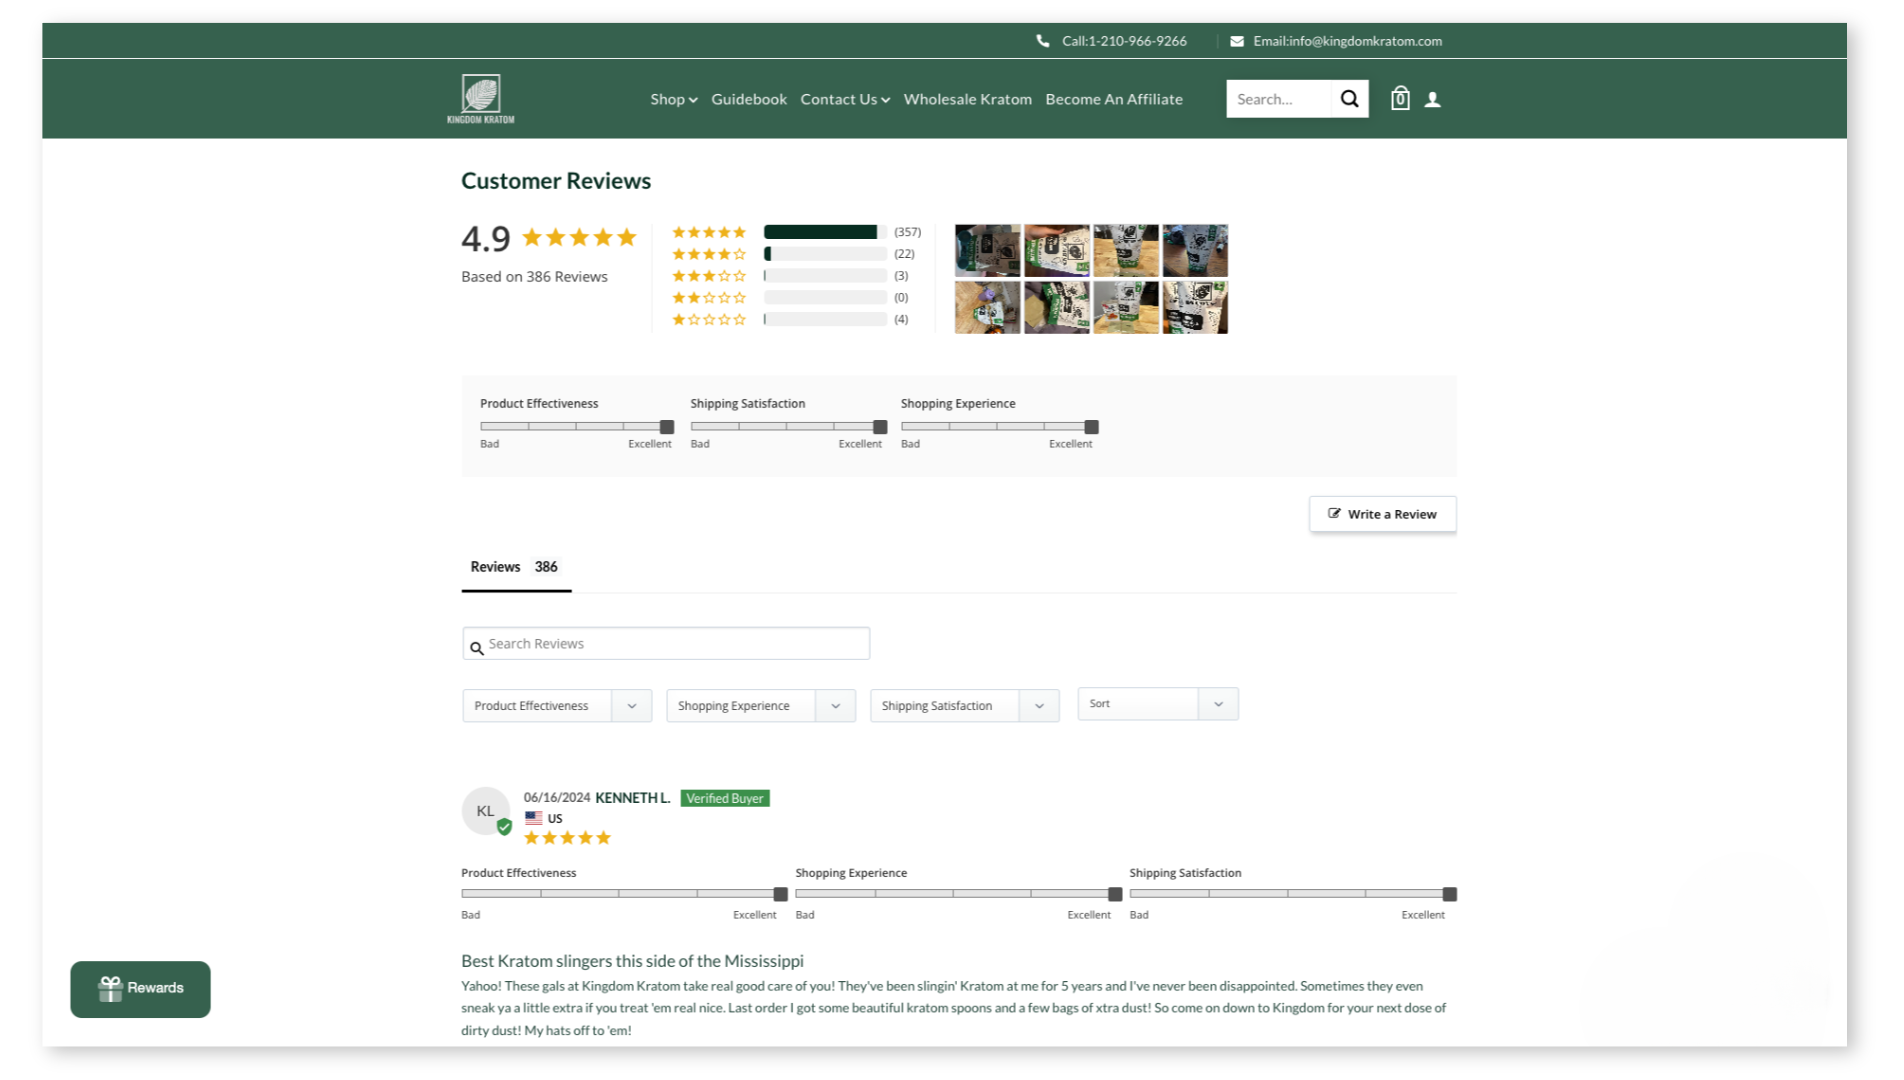Open the first customer photo thumbnail
The width and height of the screenshot is (1904, 1080).
[987, 250]
